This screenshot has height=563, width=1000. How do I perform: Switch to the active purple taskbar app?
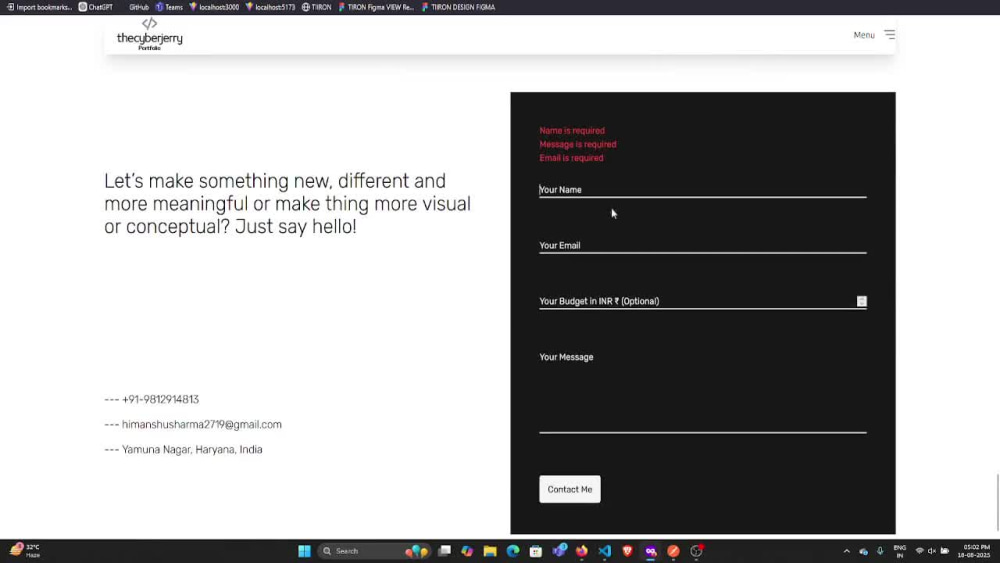tap(651, 551)
